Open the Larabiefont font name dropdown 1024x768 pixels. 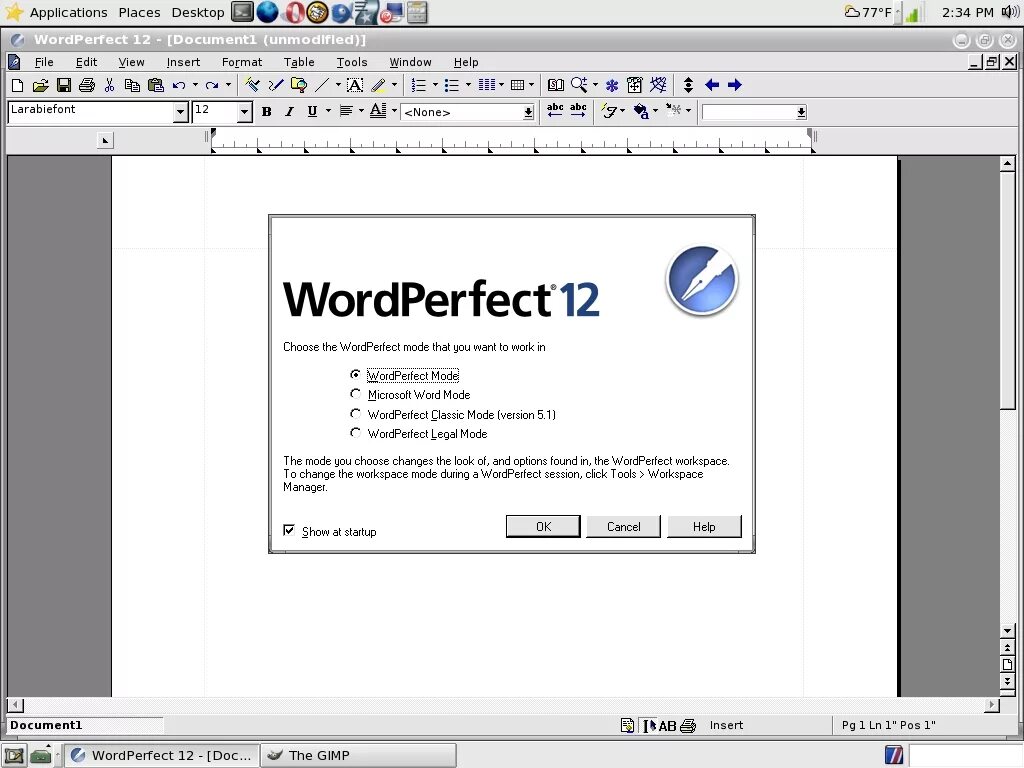click(180, 112)
